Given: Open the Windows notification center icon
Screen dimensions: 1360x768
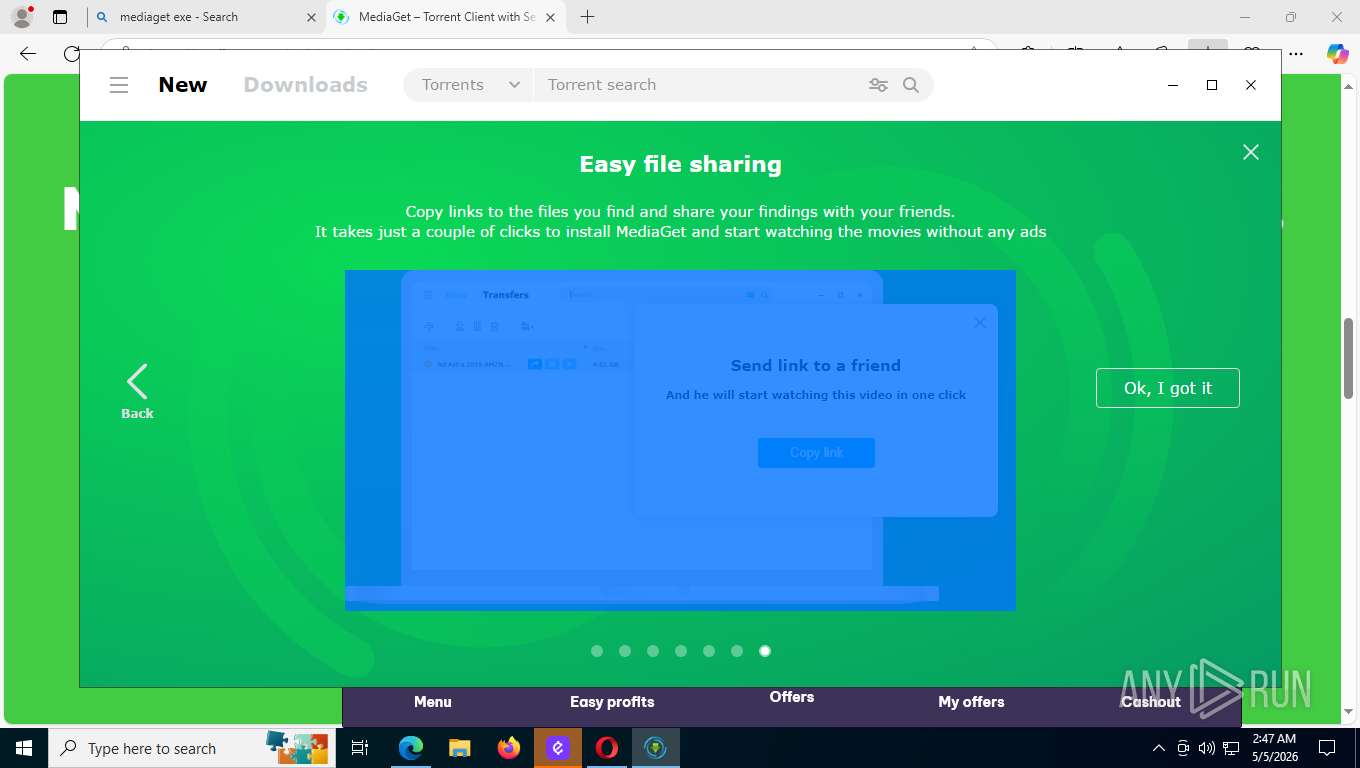Looking at the screenshot, I should coord(1327,748).
